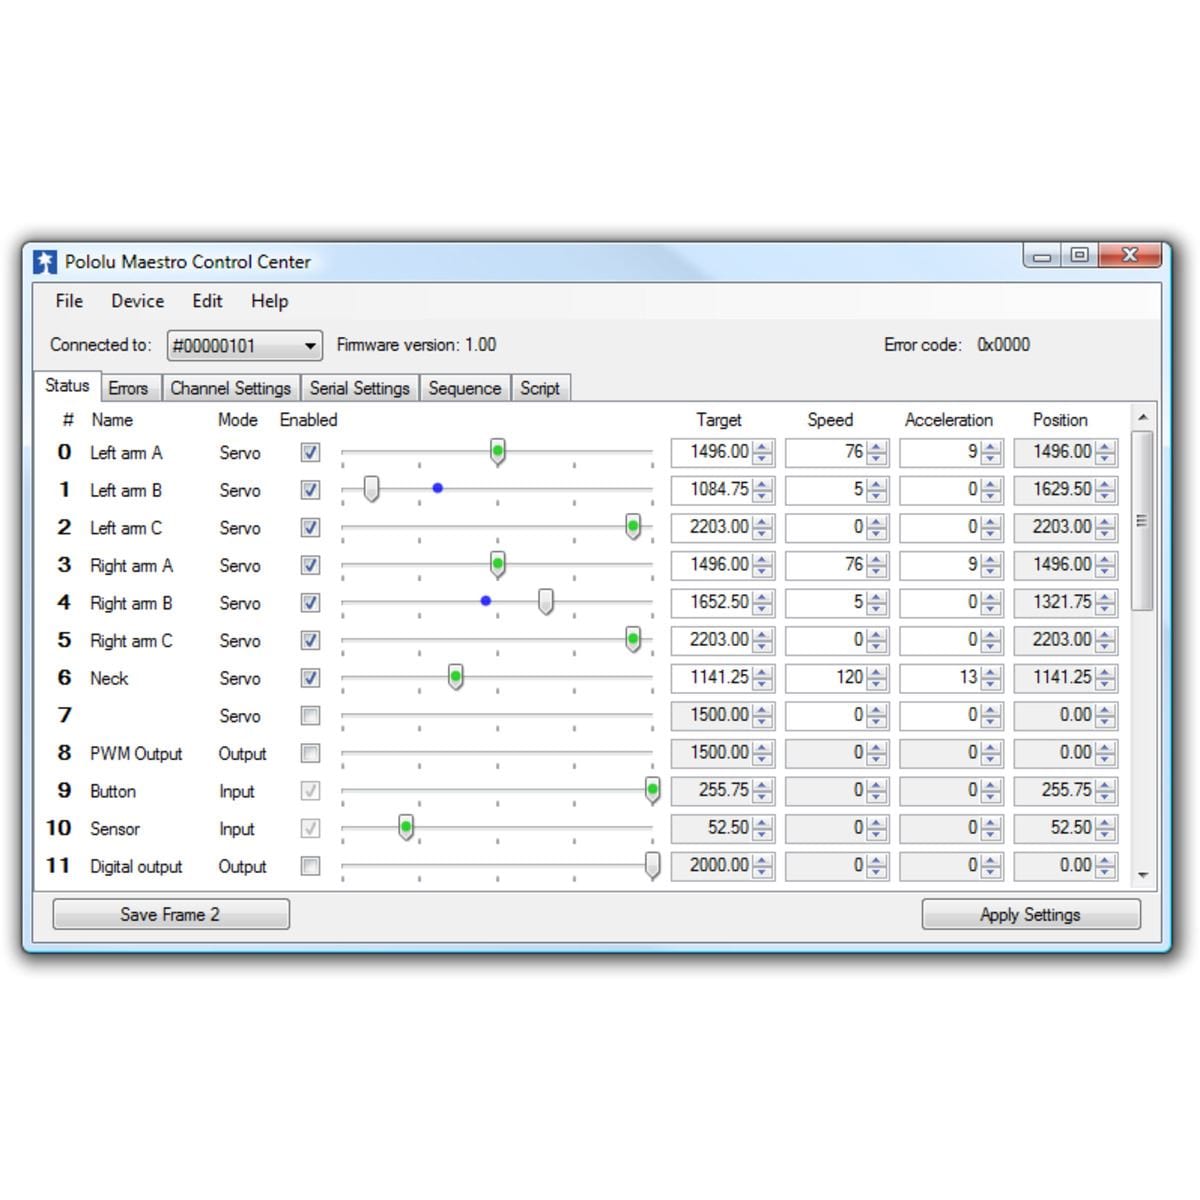Open the Sequence tab
This screenshot has height=1200, width=1200.
(464, 388)
